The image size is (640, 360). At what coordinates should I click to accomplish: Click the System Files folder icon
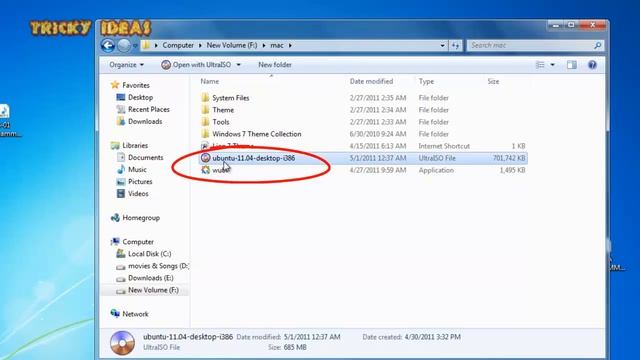[205, 98]
